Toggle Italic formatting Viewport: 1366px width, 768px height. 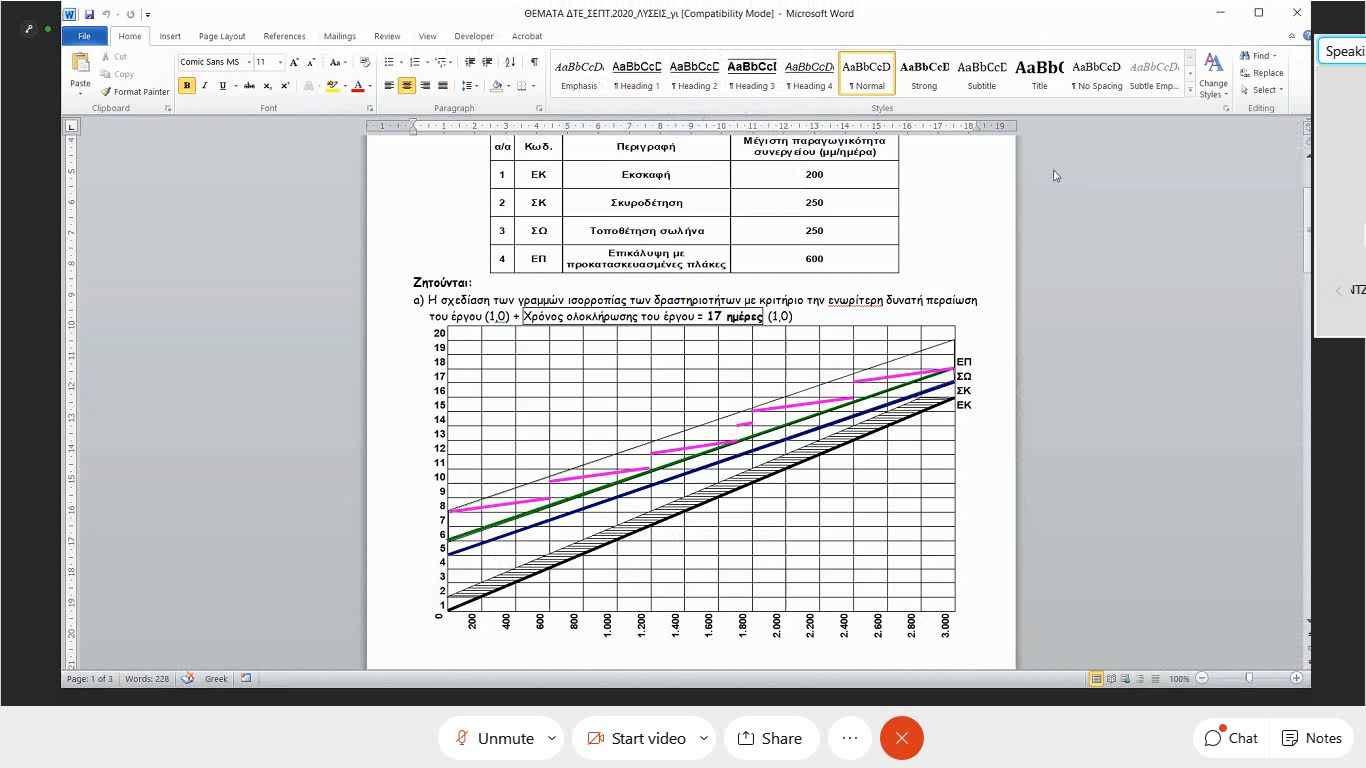205,86
